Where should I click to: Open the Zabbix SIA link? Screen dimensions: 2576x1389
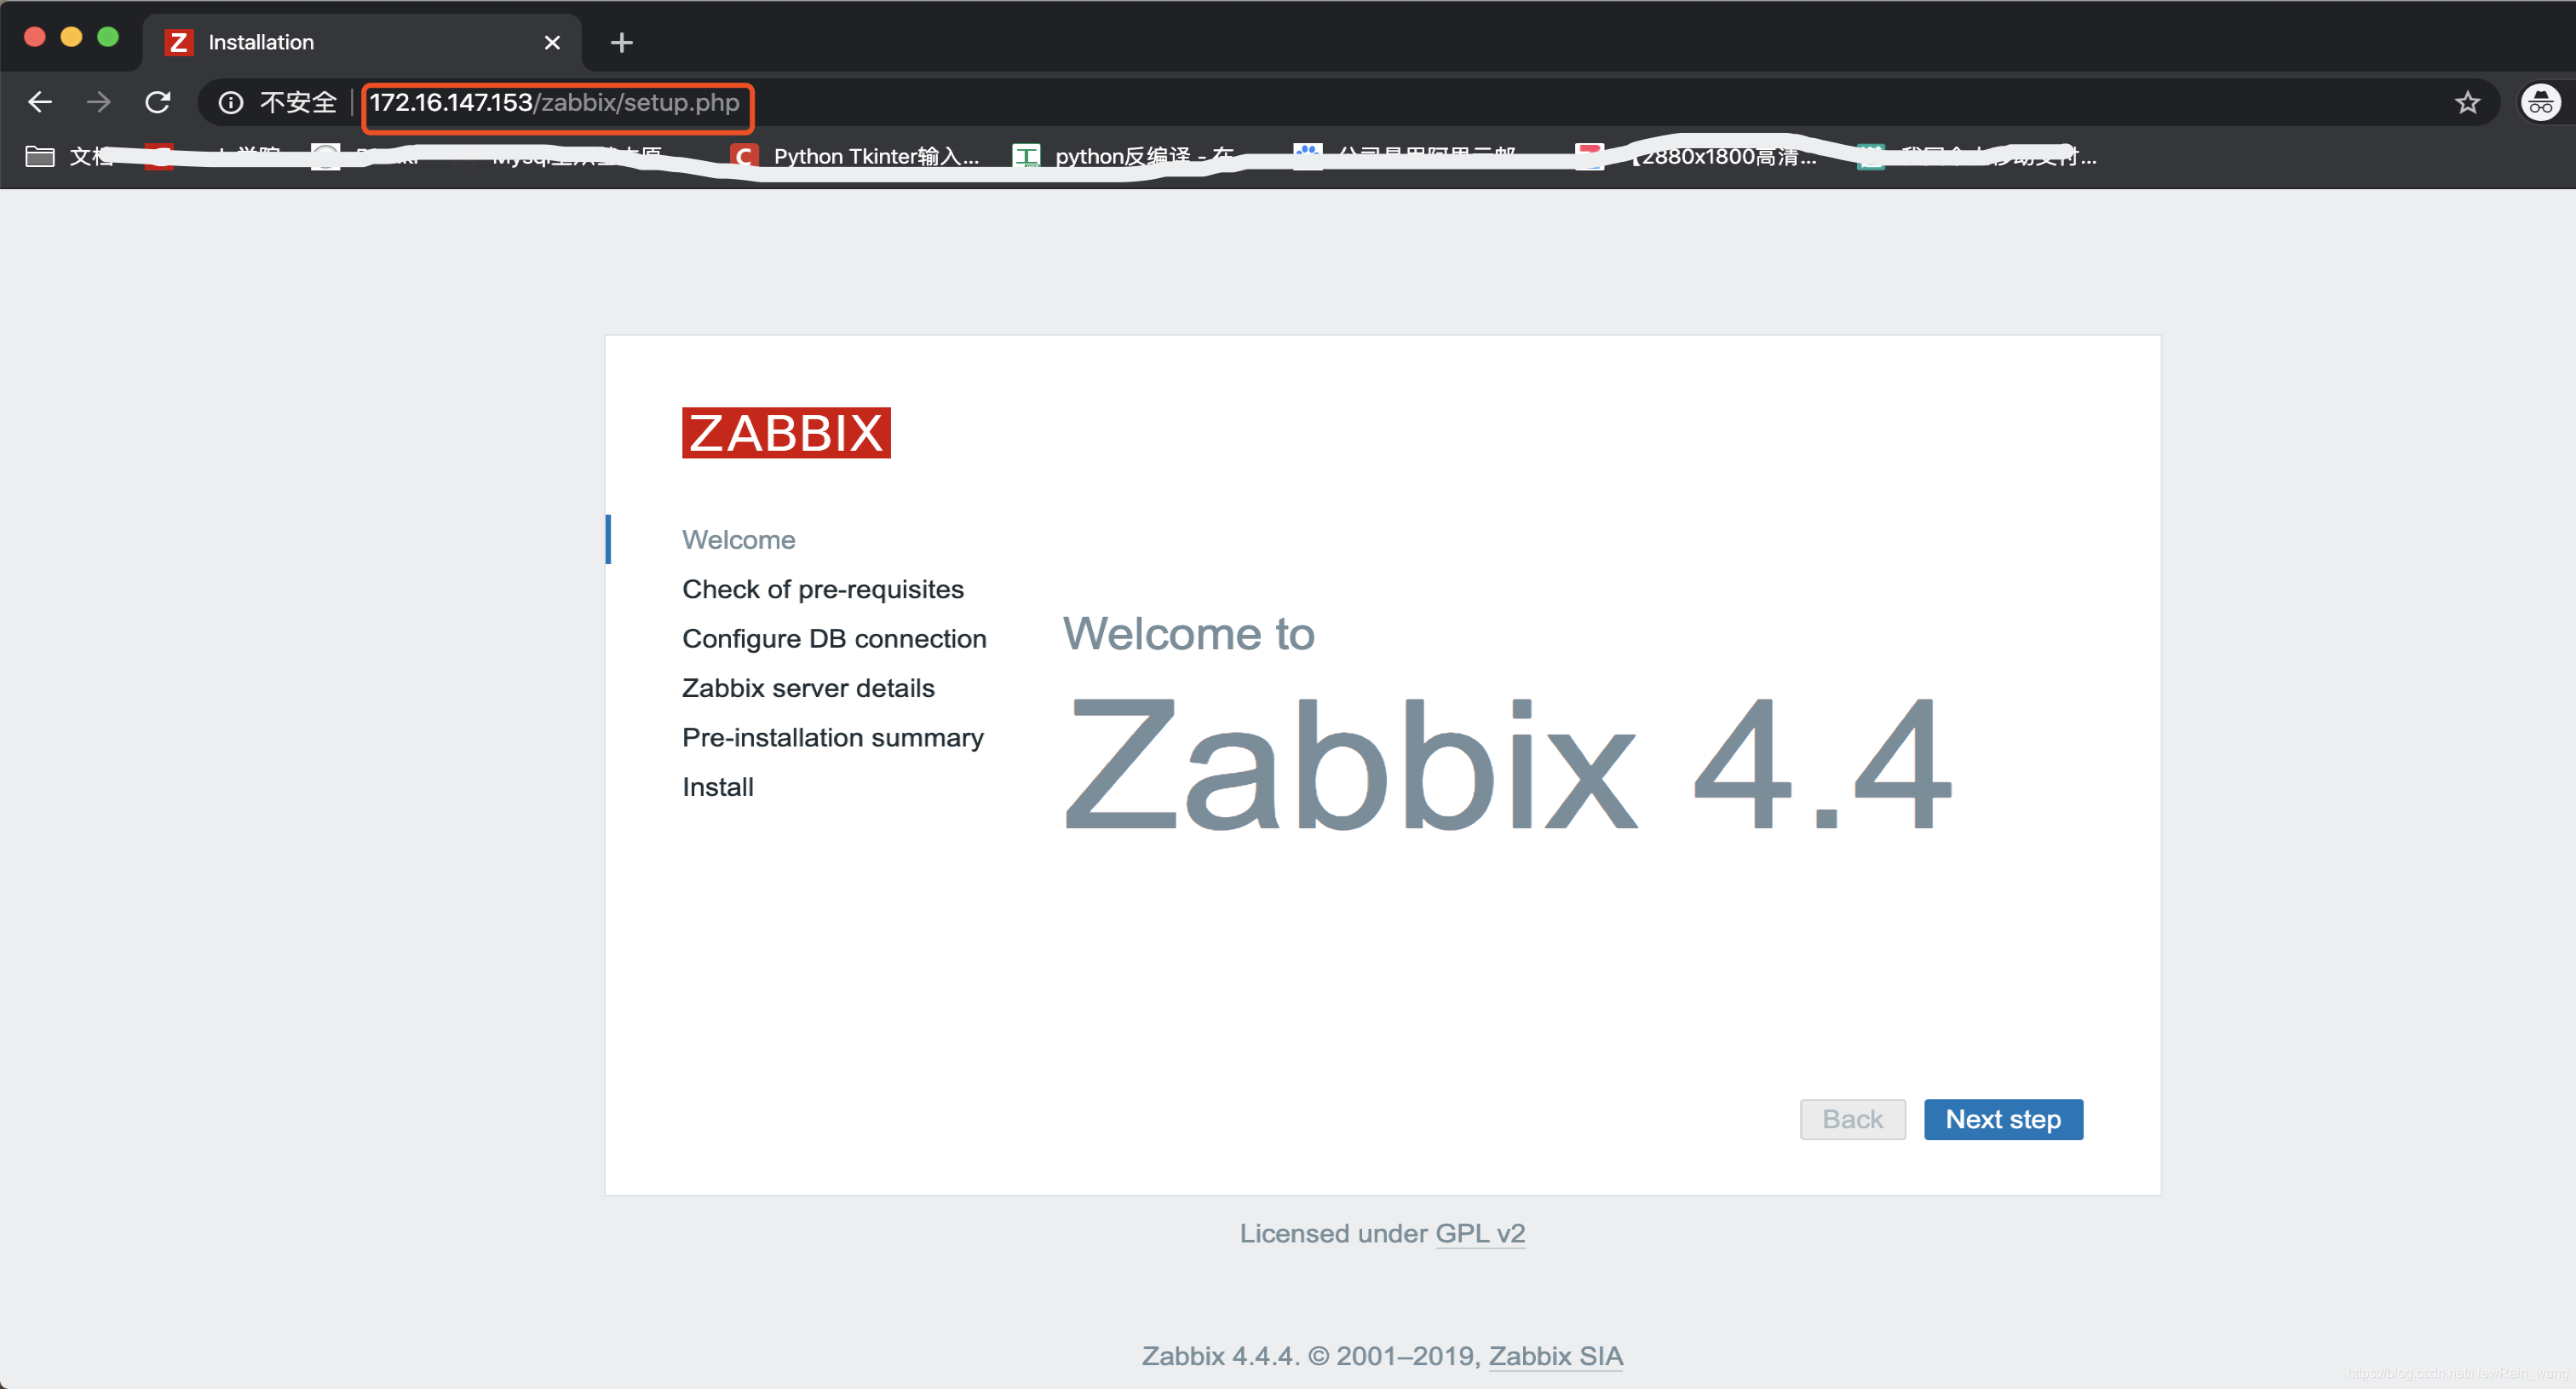pos(1555,1356)
